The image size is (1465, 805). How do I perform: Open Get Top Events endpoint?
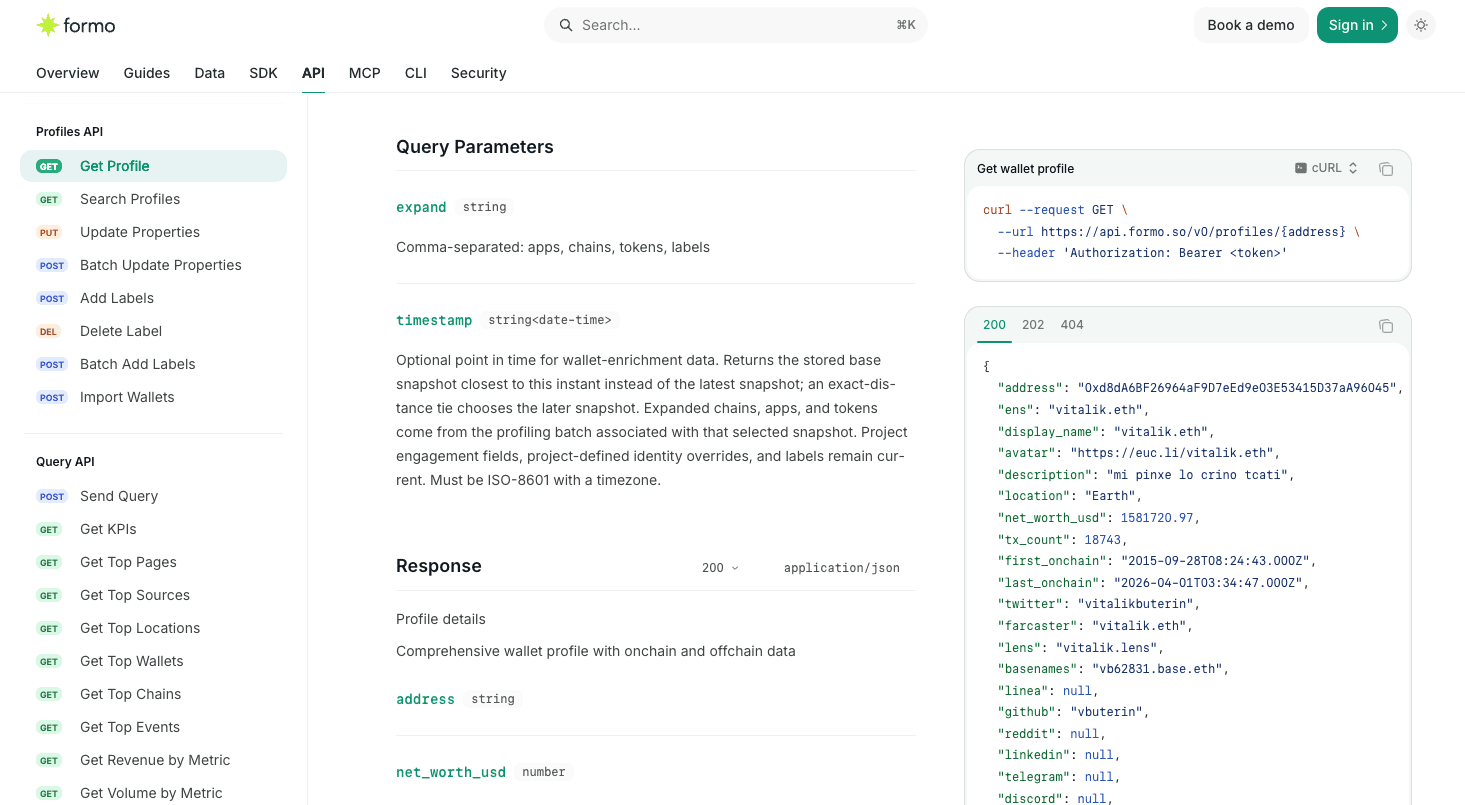coord(154,727)
